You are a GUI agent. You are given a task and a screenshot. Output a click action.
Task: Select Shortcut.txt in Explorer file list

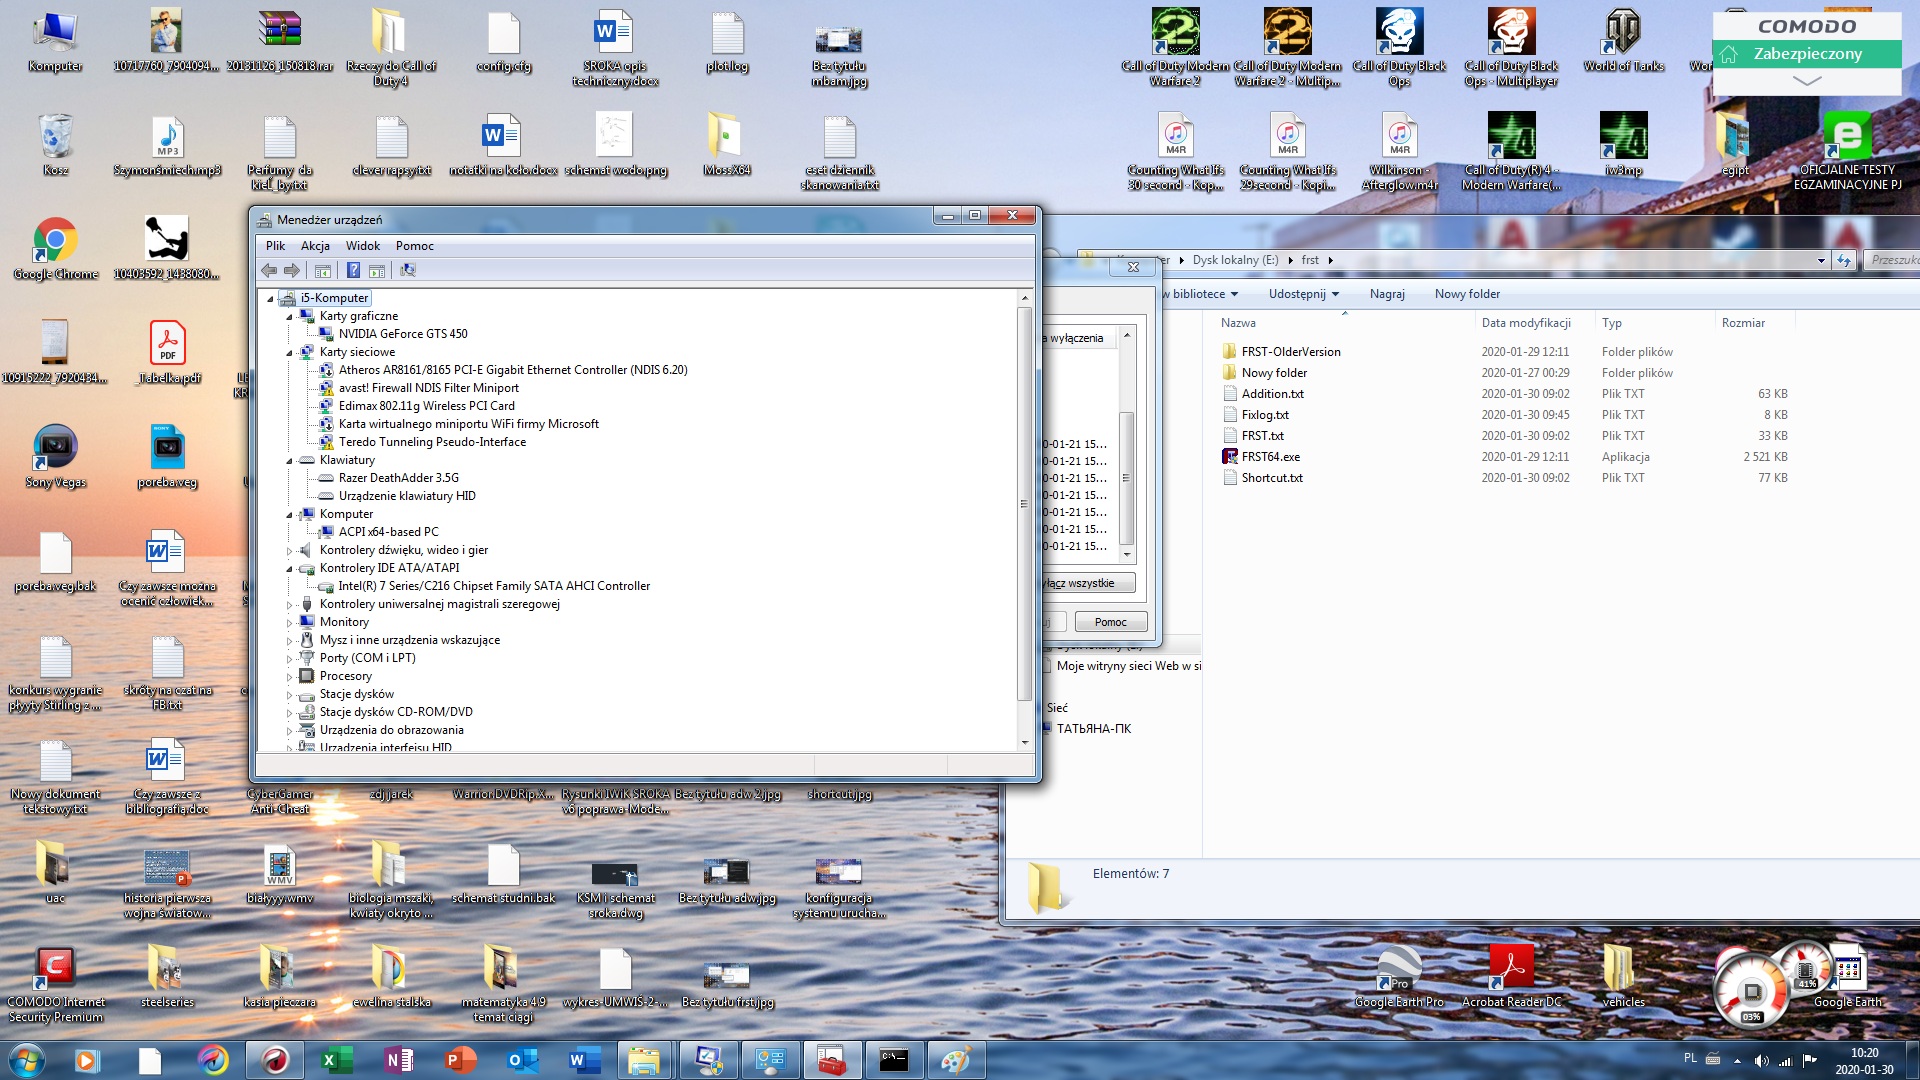(1271, 478)
